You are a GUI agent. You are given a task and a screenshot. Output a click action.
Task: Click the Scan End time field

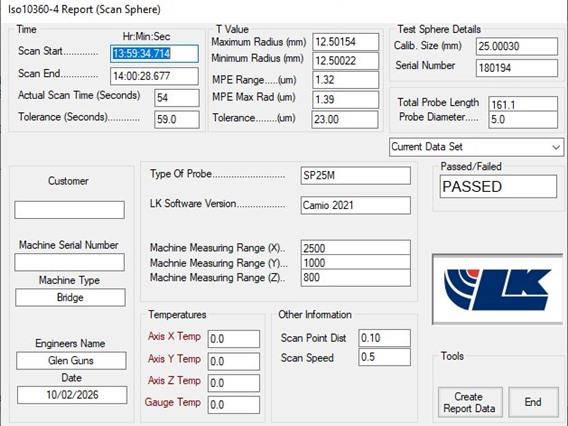pyautogui.click(x=154, y=76)
